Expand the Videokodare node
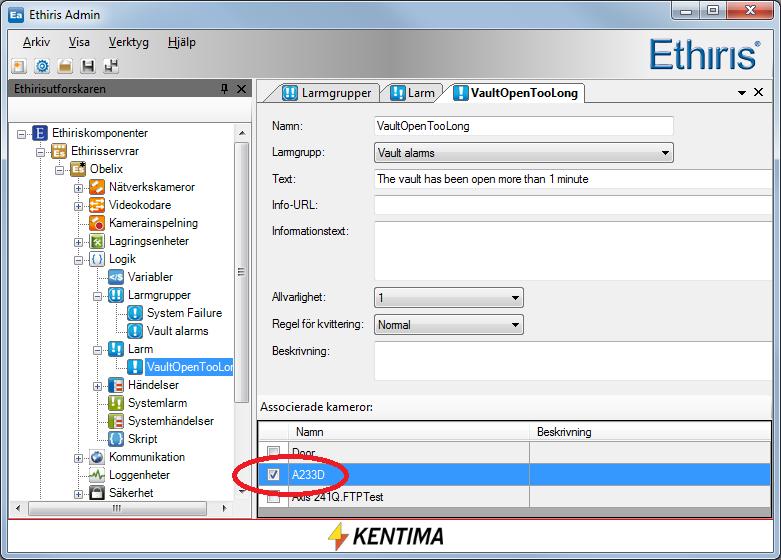The width and height of the screenshot is (781, 560). tap(78, 206)
